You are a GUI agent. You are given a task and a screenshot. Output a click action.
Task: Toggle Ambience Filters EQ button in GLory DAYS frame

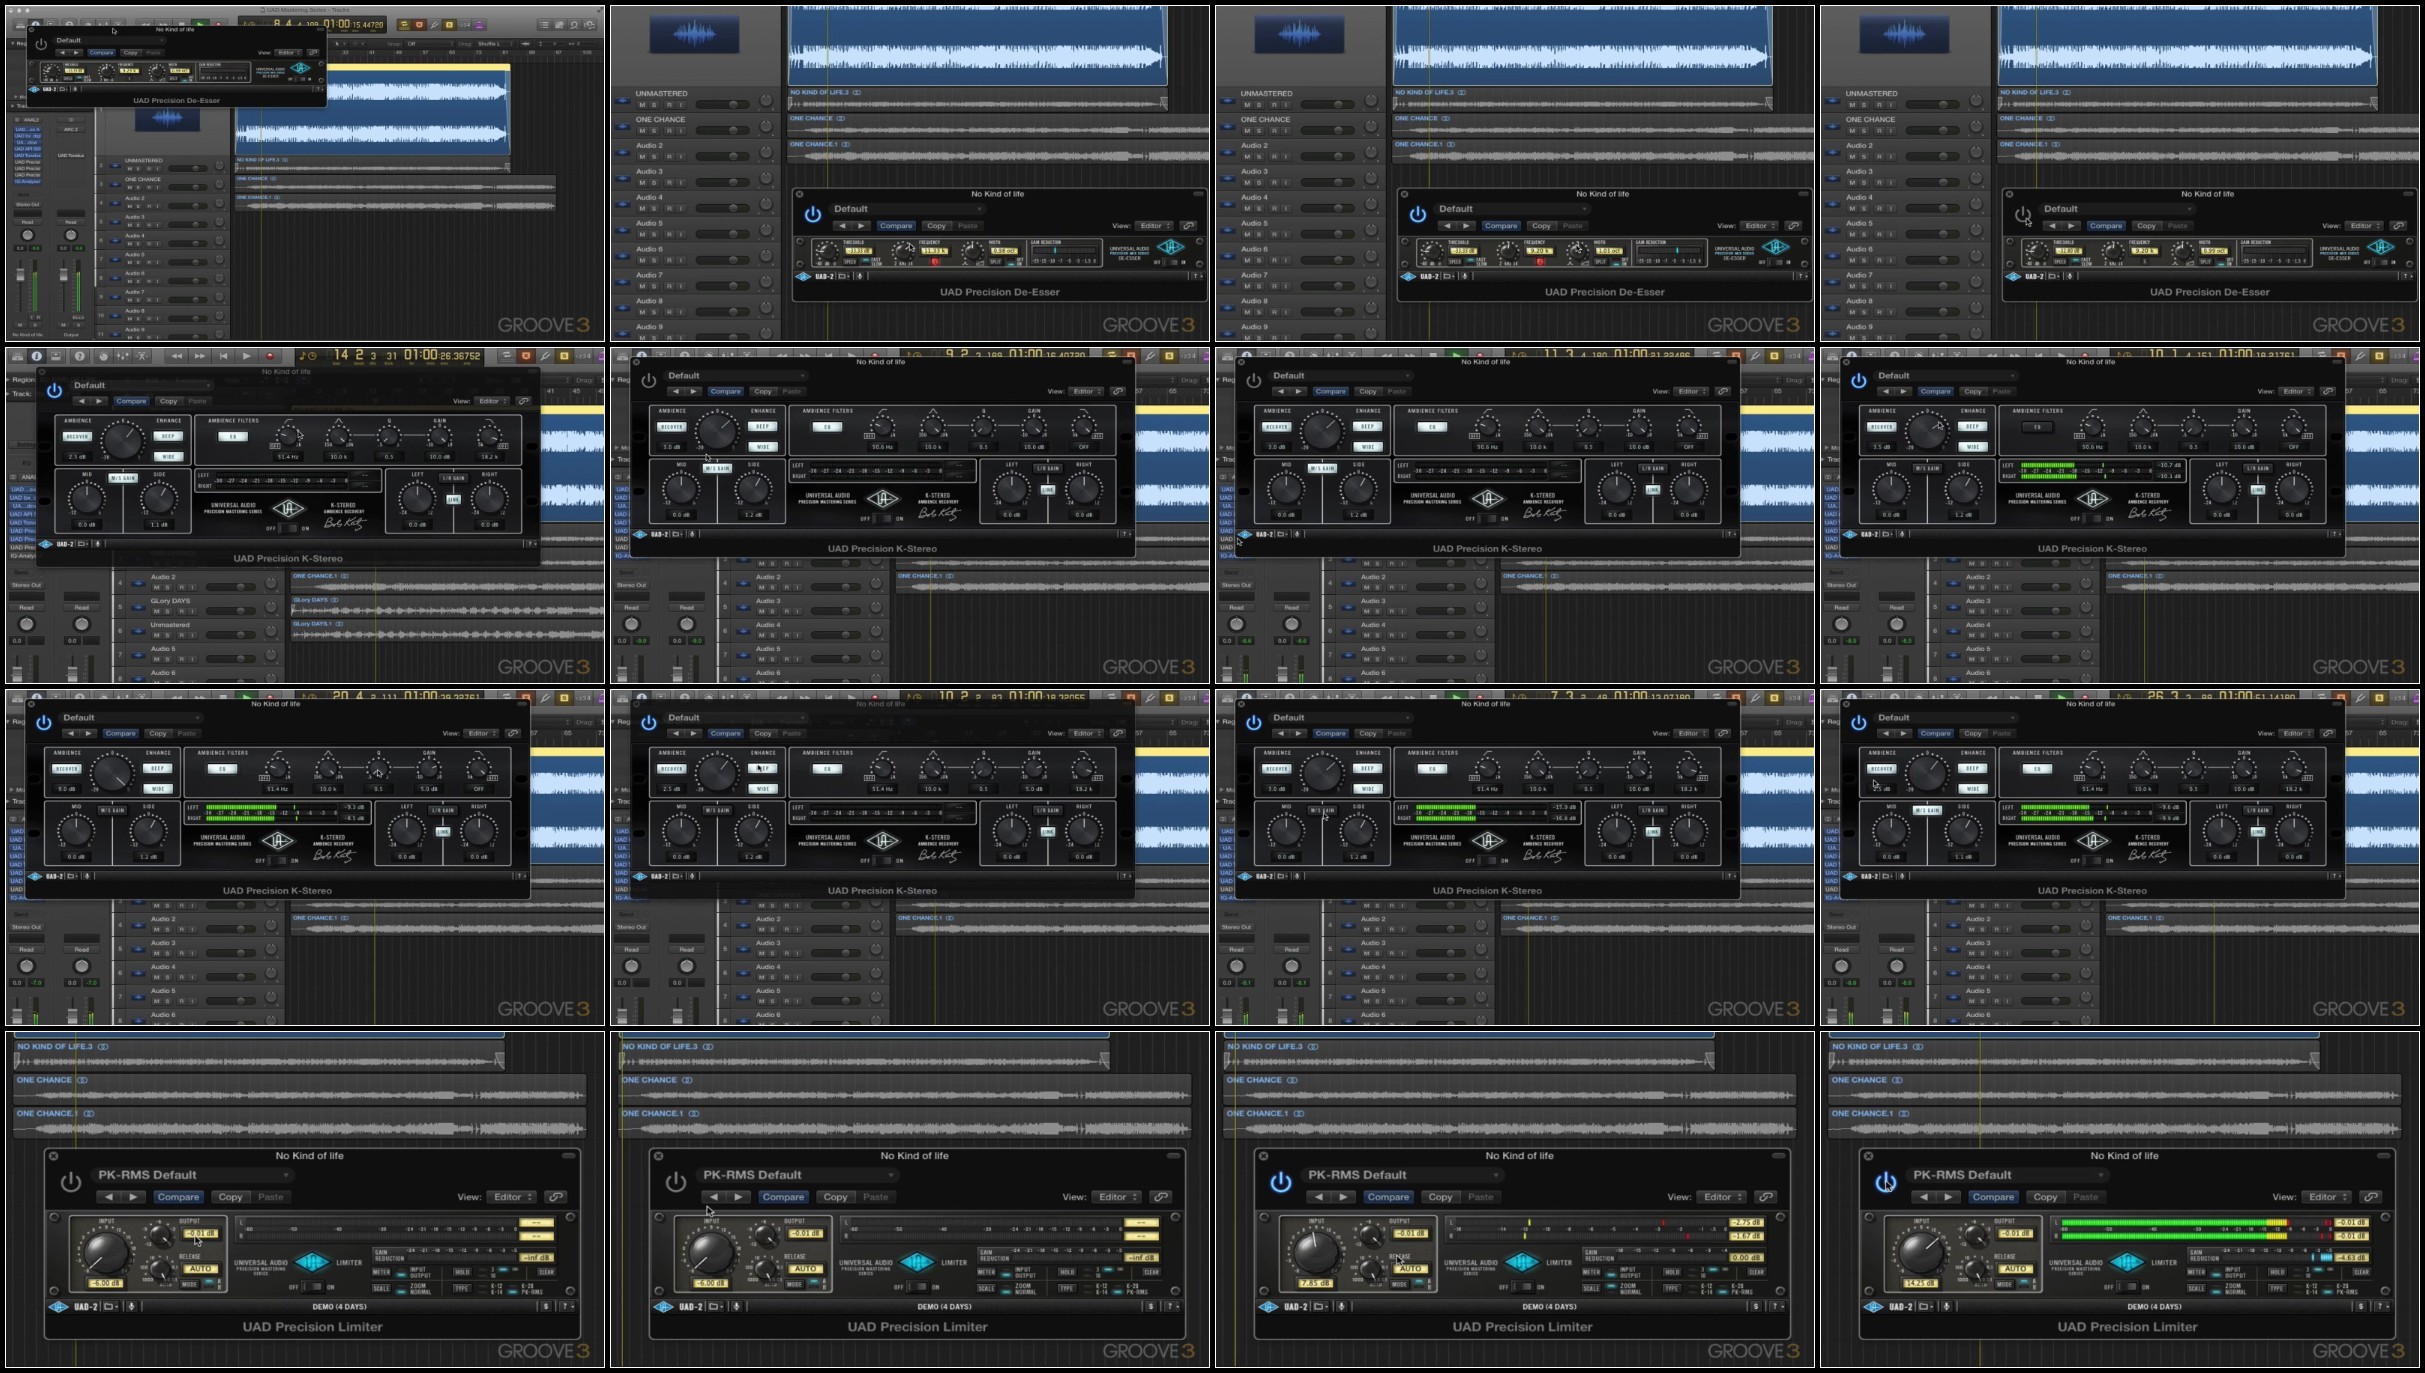click(233, 437)
